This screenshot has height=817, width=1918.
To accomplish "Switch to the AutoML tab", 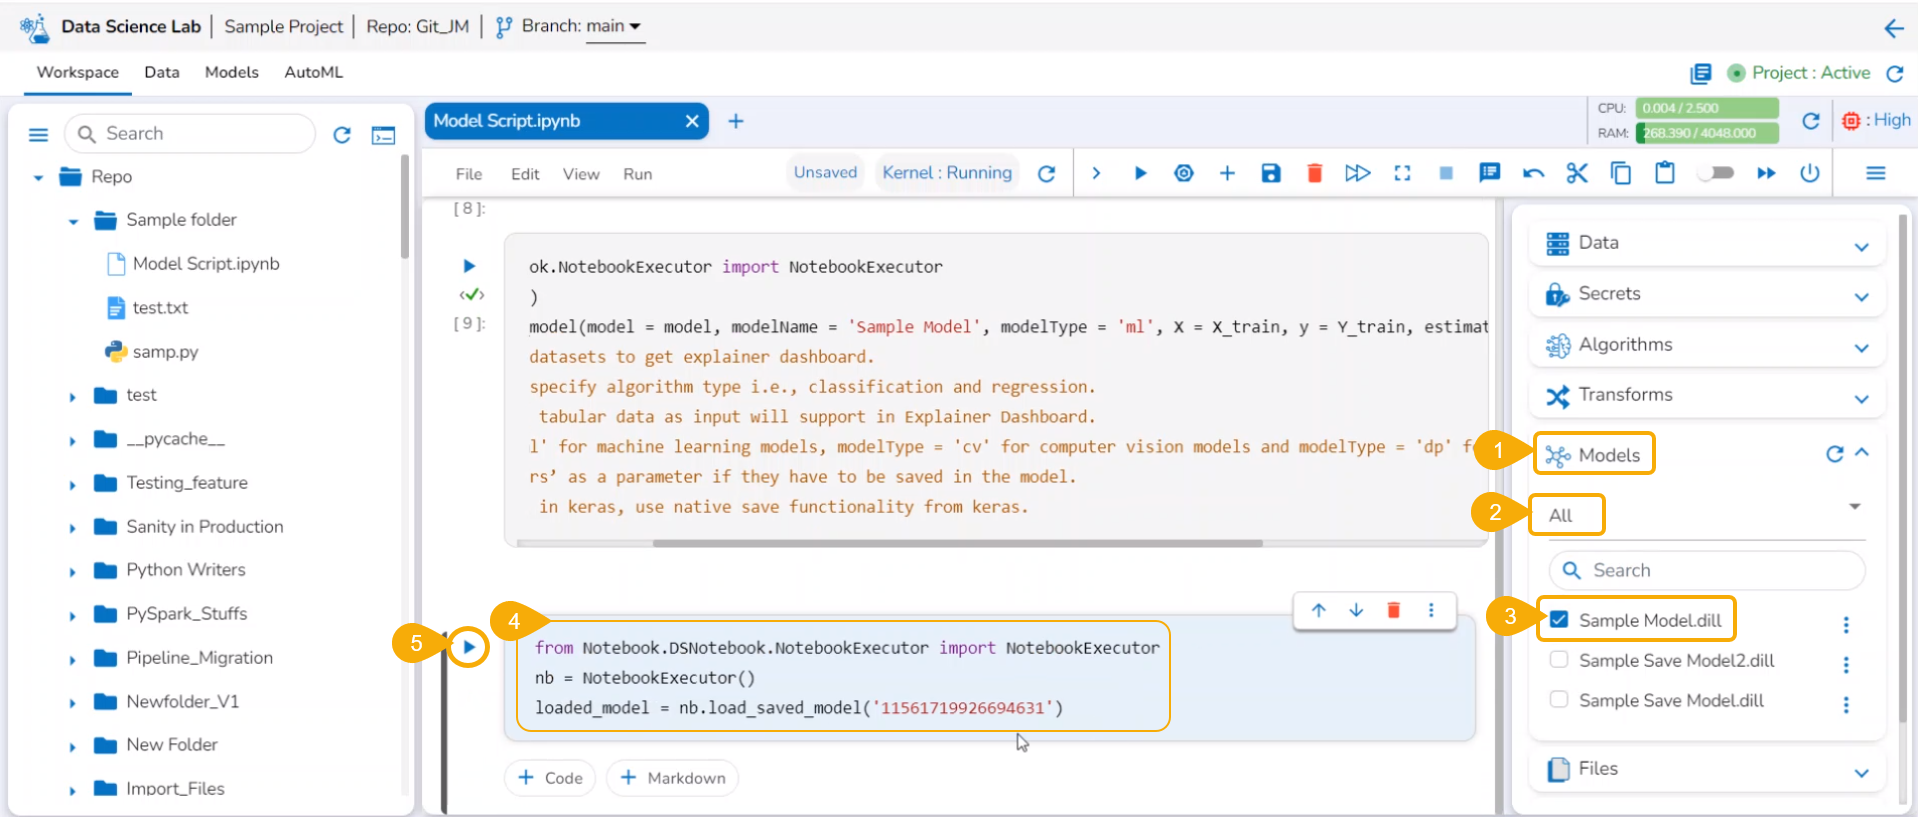I will pos(313,72).
